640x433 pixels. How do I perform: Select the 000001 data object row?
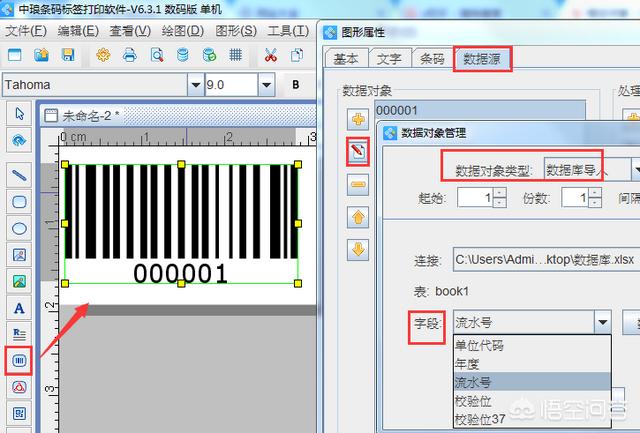pyautogui.click(x=480, y=110)
